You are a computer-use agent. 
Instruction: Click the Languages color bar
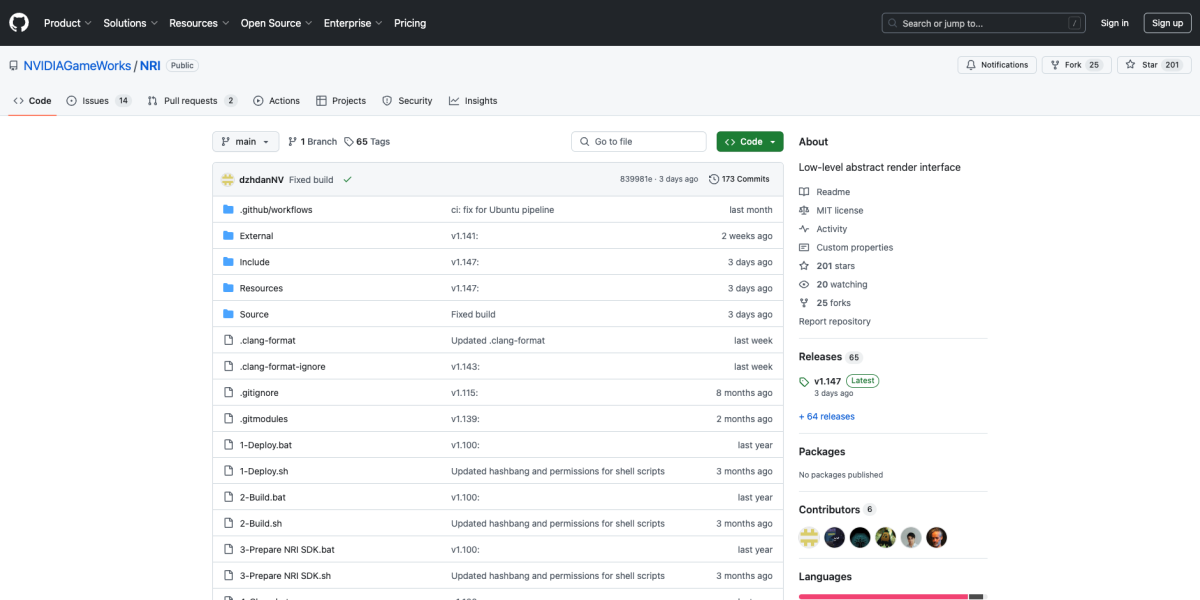click(883, 596)
